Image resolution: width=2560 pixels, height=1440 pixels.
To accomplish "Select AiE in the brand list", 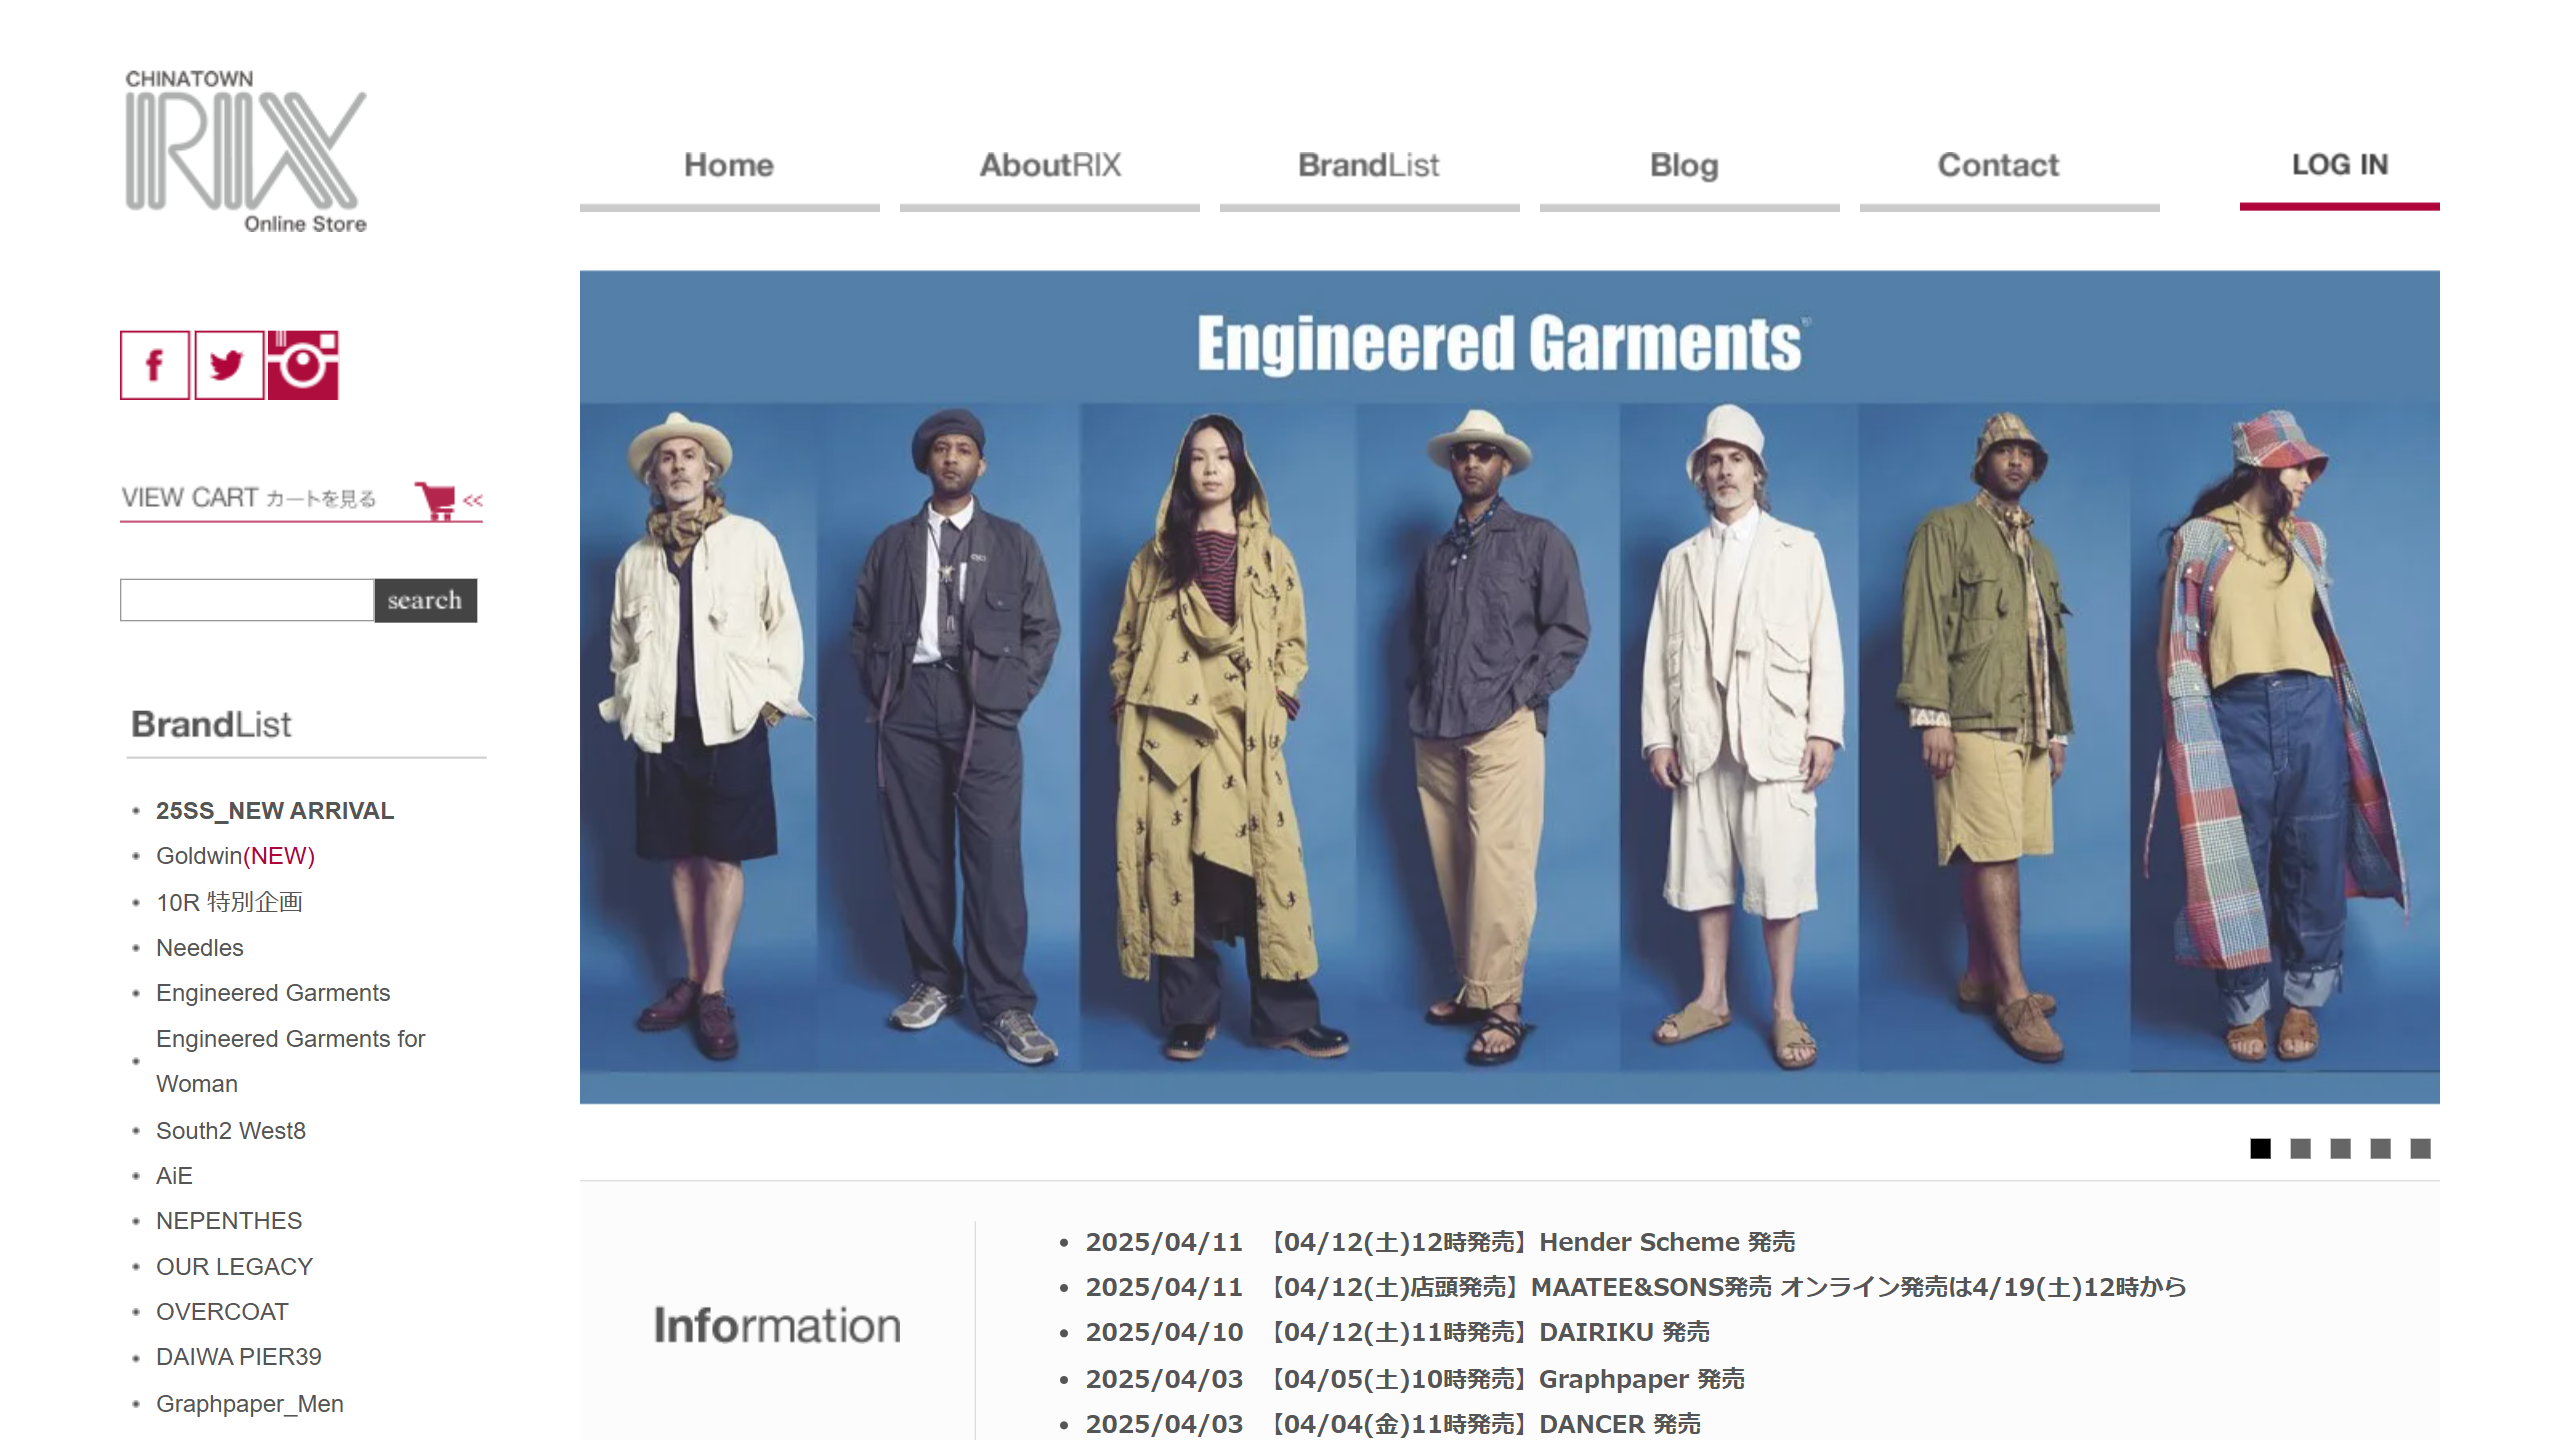I will [174, 1176].
